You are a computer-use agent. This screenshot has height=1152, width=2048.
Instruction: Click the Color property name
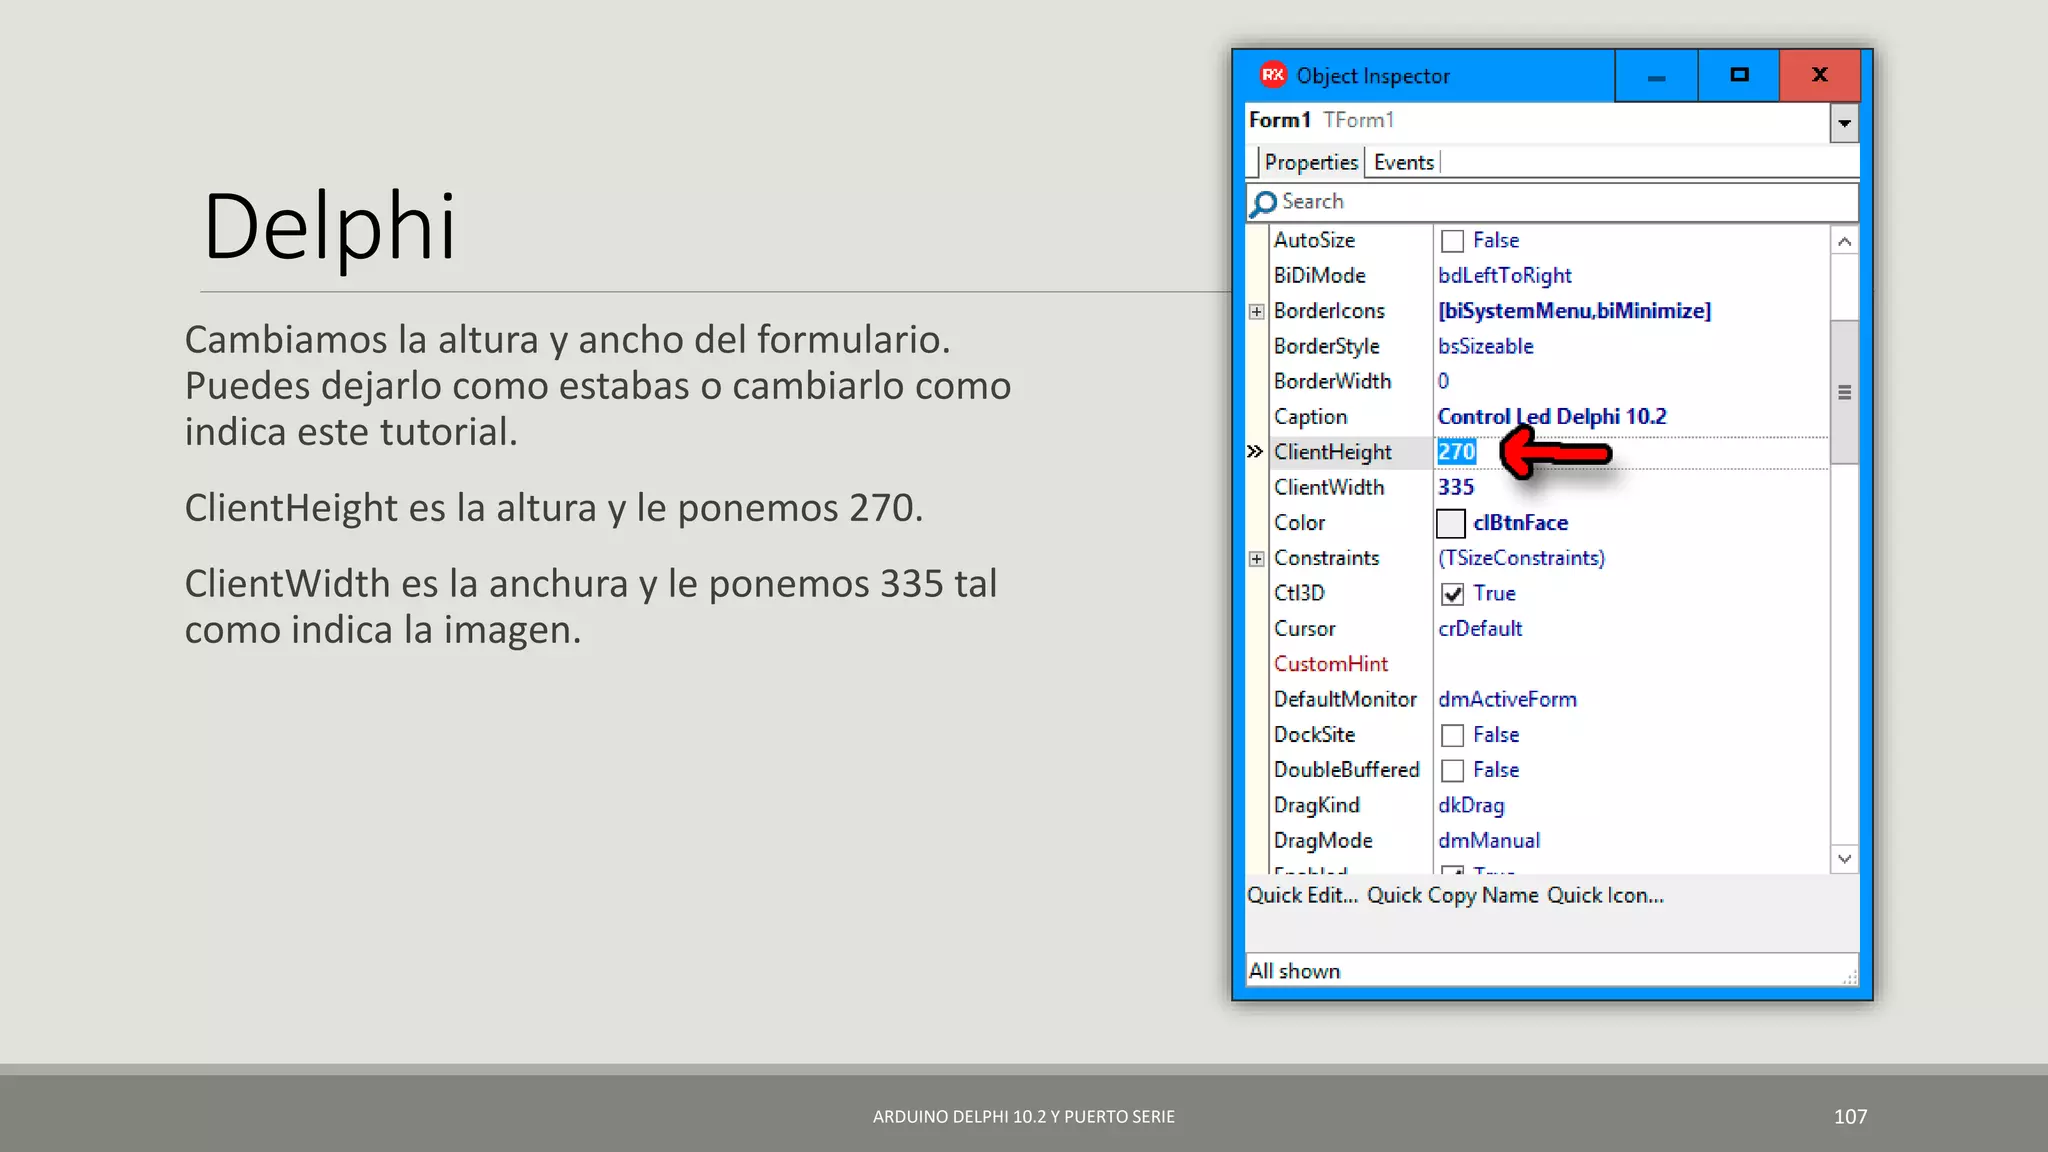(1299, 523)
